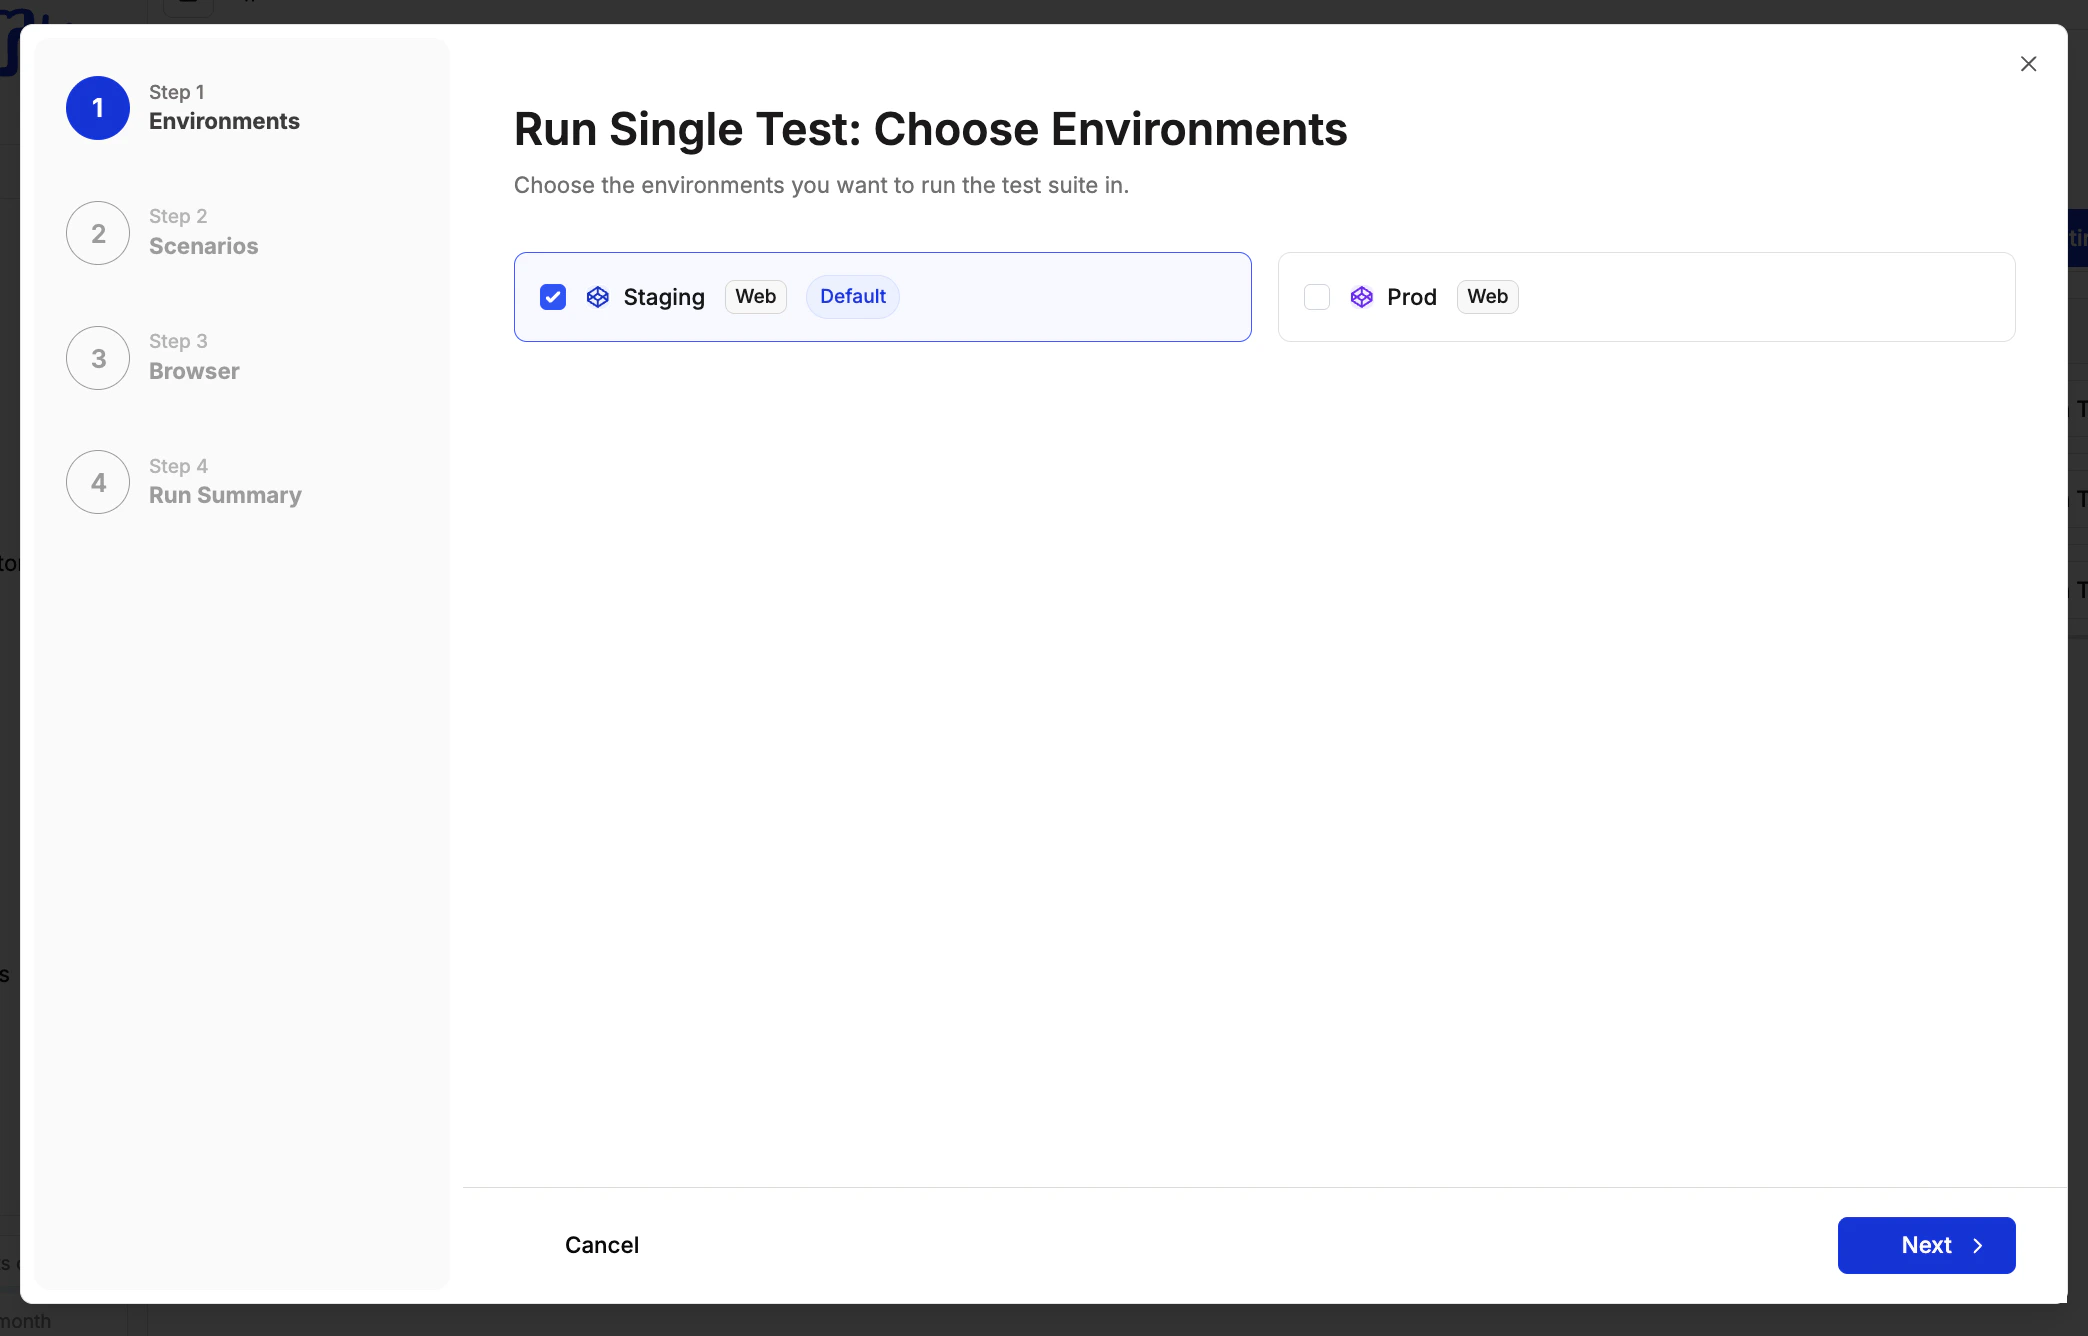
Task: Click the Web badge next to Prod
Action: click(x=1487, y=296)
